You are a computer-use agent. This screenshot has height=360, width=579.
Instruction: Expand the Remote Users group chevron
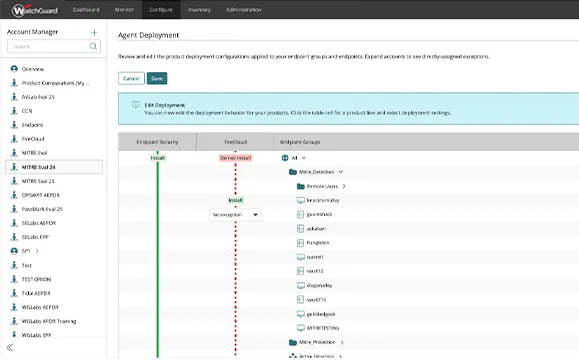coord(344,186)
